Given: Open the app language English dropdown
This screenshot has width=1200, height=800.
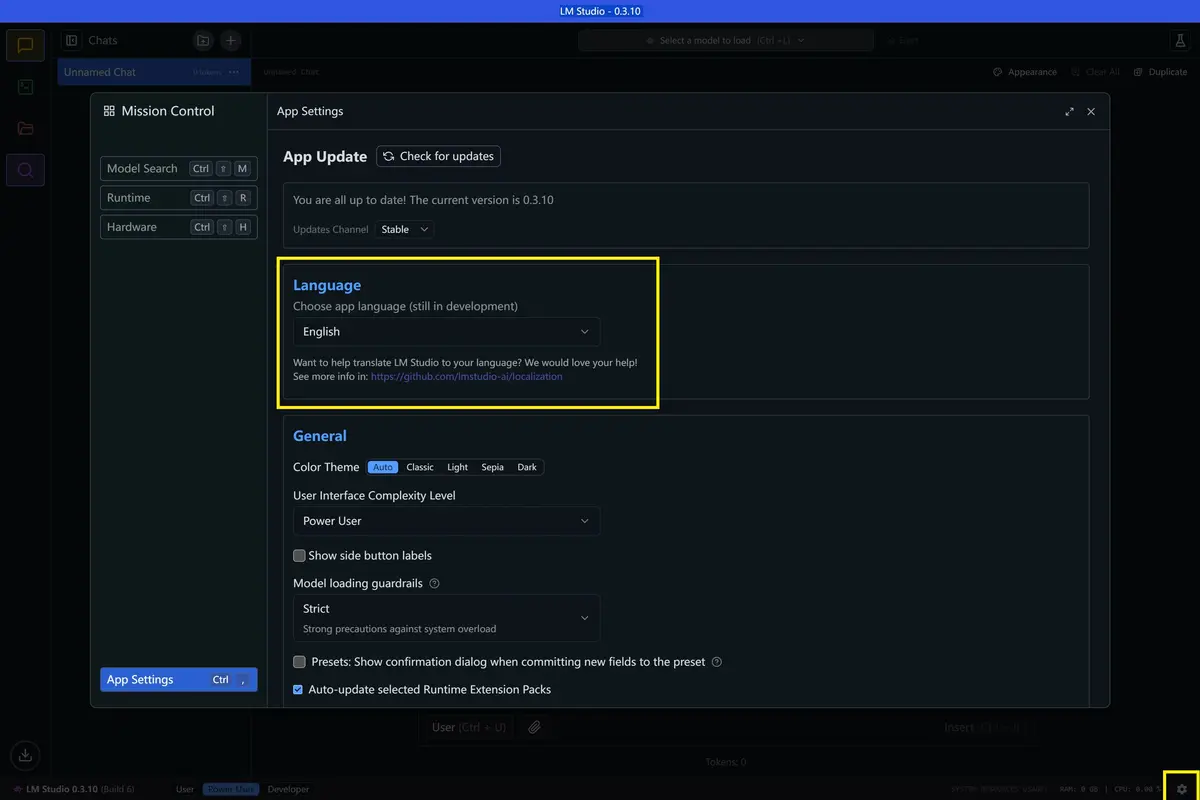Looking at the screenshot, I should coord(447,332).
